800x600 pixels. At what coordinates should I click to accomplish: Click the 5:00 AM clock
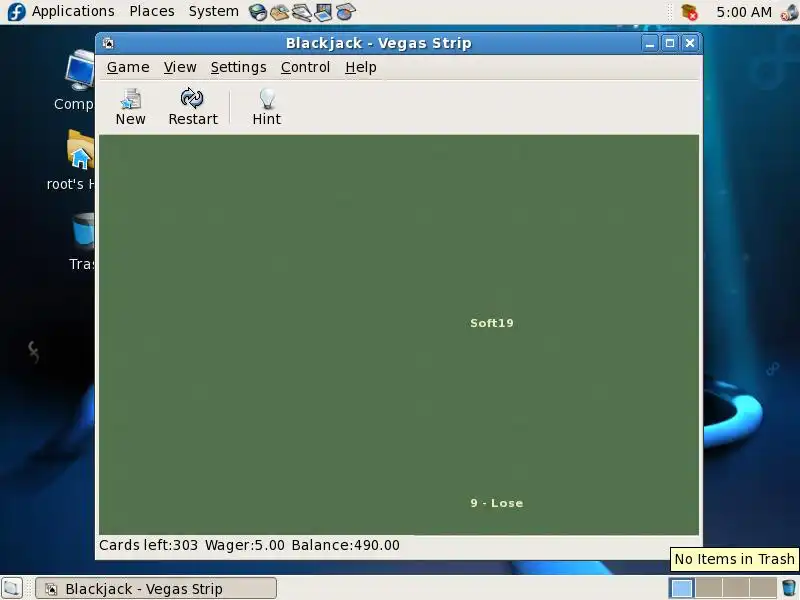pyautogui.click(x=744, y=12)
